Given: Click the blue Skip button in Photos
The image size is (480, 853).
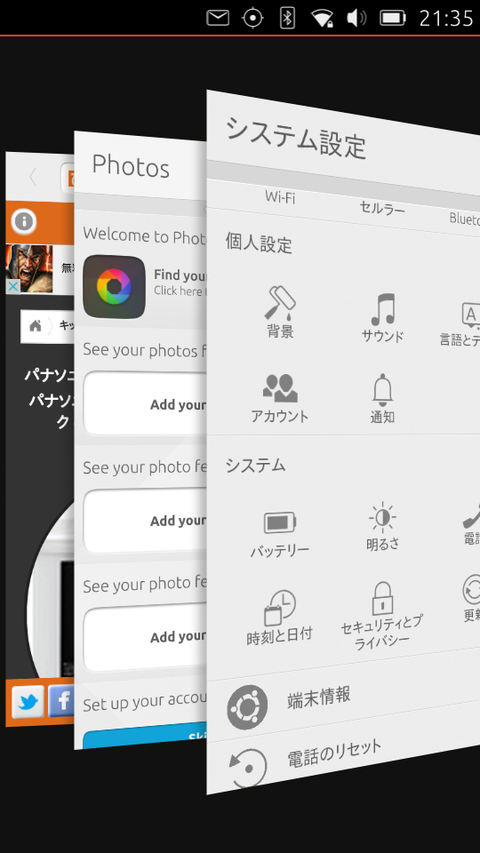Looking at the screenshot, I should click(x=145, y=735).
